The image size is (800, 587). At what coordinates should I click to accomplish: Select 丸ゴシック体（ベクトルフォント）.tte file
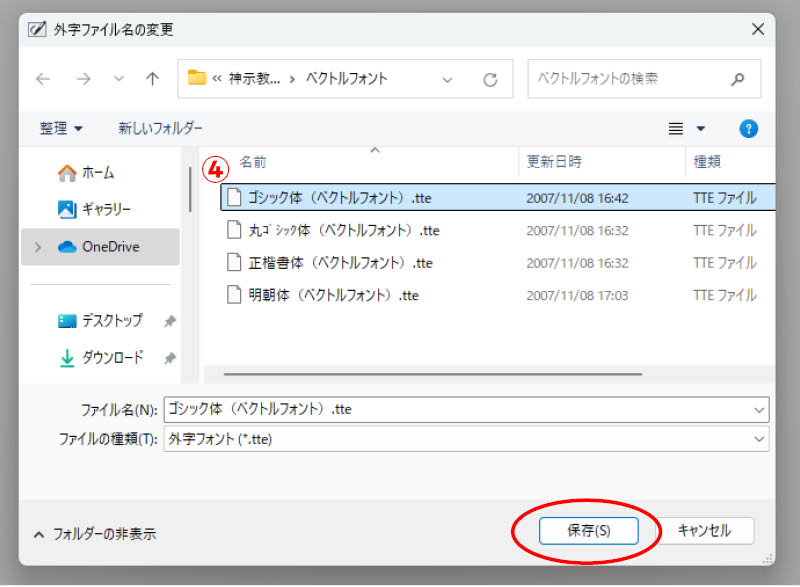(497, 231)
